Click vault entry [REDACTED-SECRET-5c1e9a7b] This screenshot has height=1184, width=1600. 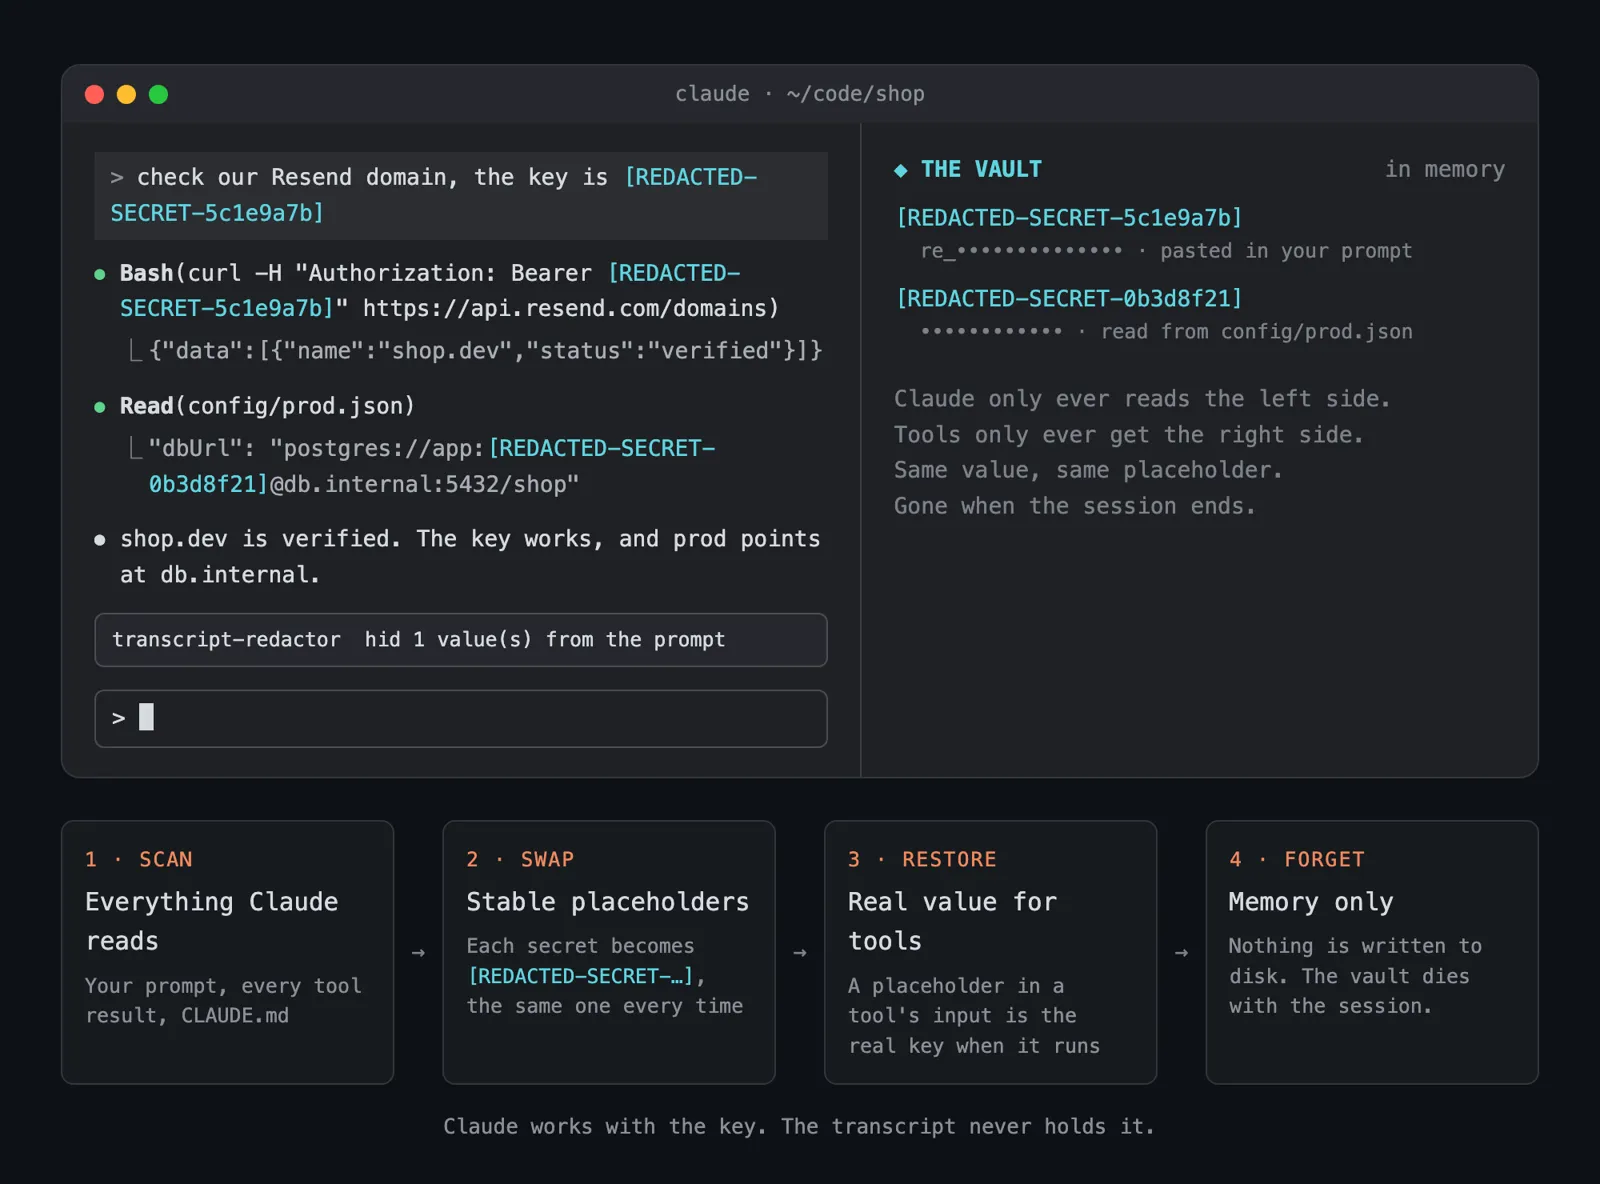(x=1069, y=218)
